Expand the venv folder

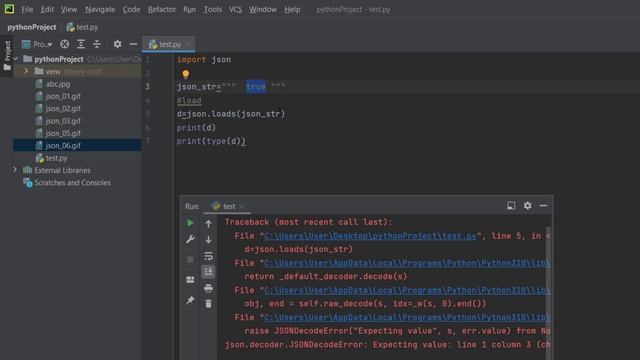[x=27, y=71]
